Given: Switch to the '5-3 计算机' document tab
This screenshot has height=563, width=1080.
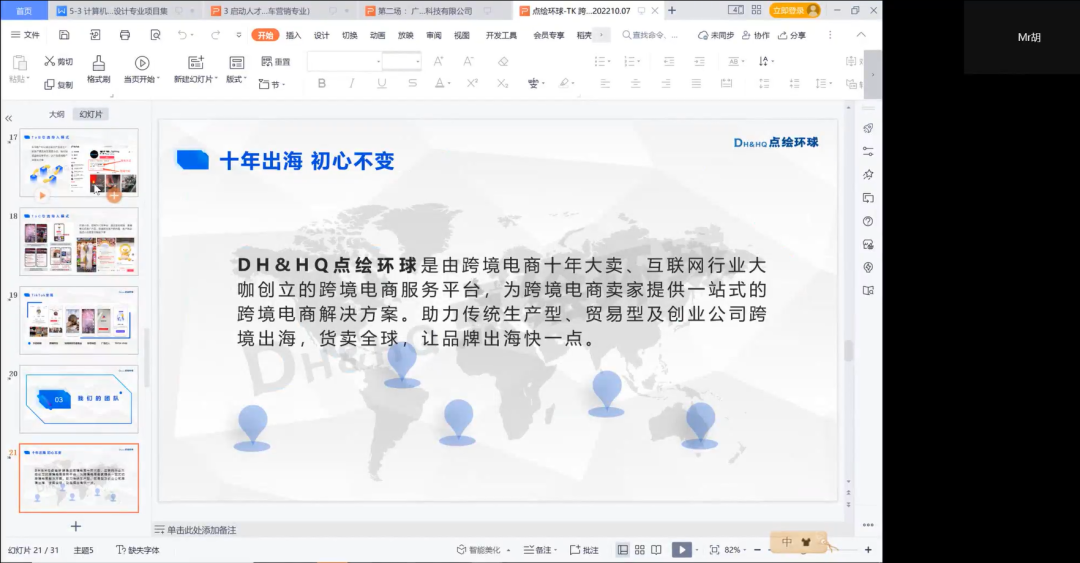Looking at the screenshot, I should (x=118, y=10).
